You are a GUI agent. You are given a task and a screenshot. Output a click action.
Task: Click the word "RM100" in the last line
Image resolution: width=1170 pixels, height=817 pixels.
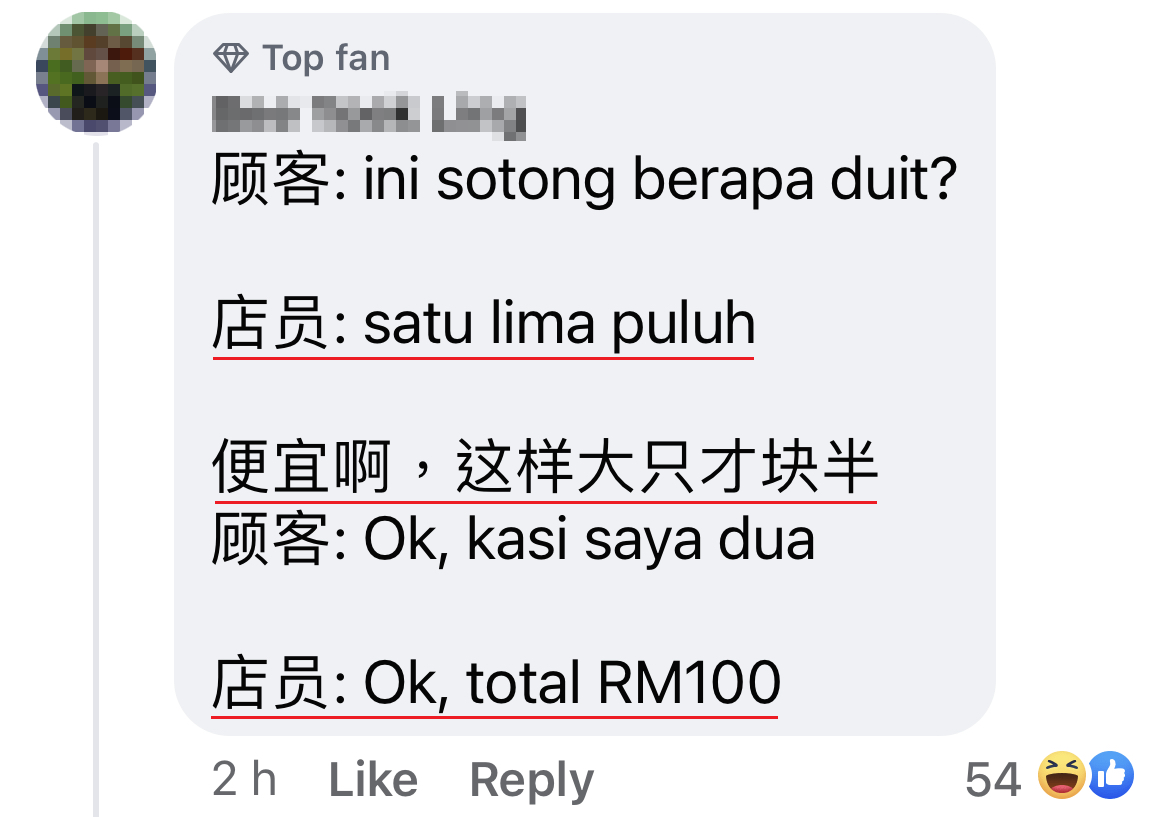coord(689,683)
